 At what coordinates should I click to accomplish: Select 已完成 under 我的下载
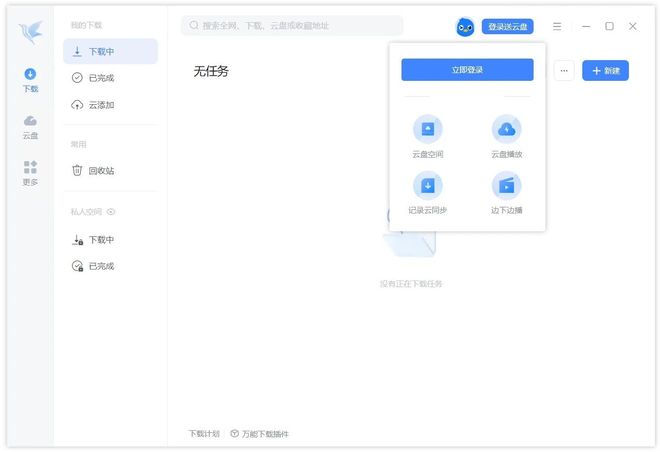tap(110, 78)
